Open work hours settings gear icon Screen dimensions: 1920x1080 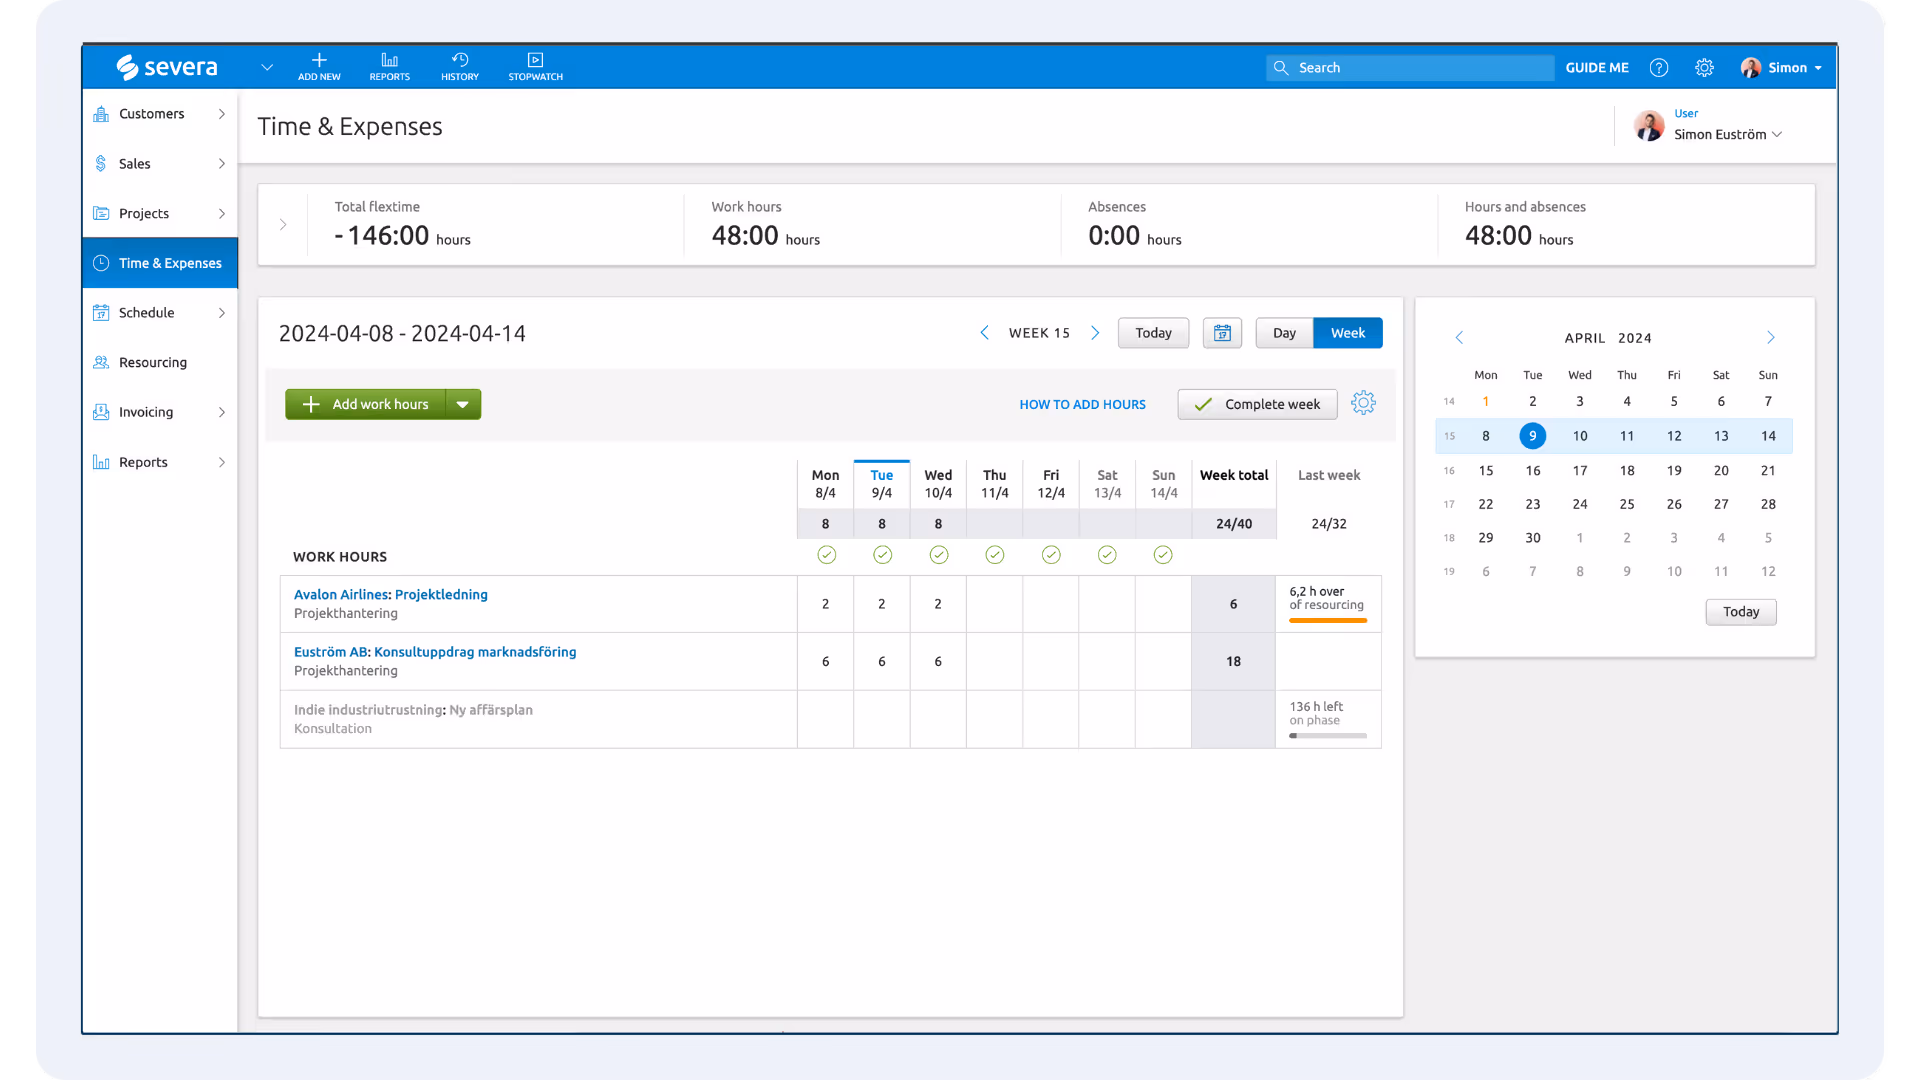(x=1363, y=403)
